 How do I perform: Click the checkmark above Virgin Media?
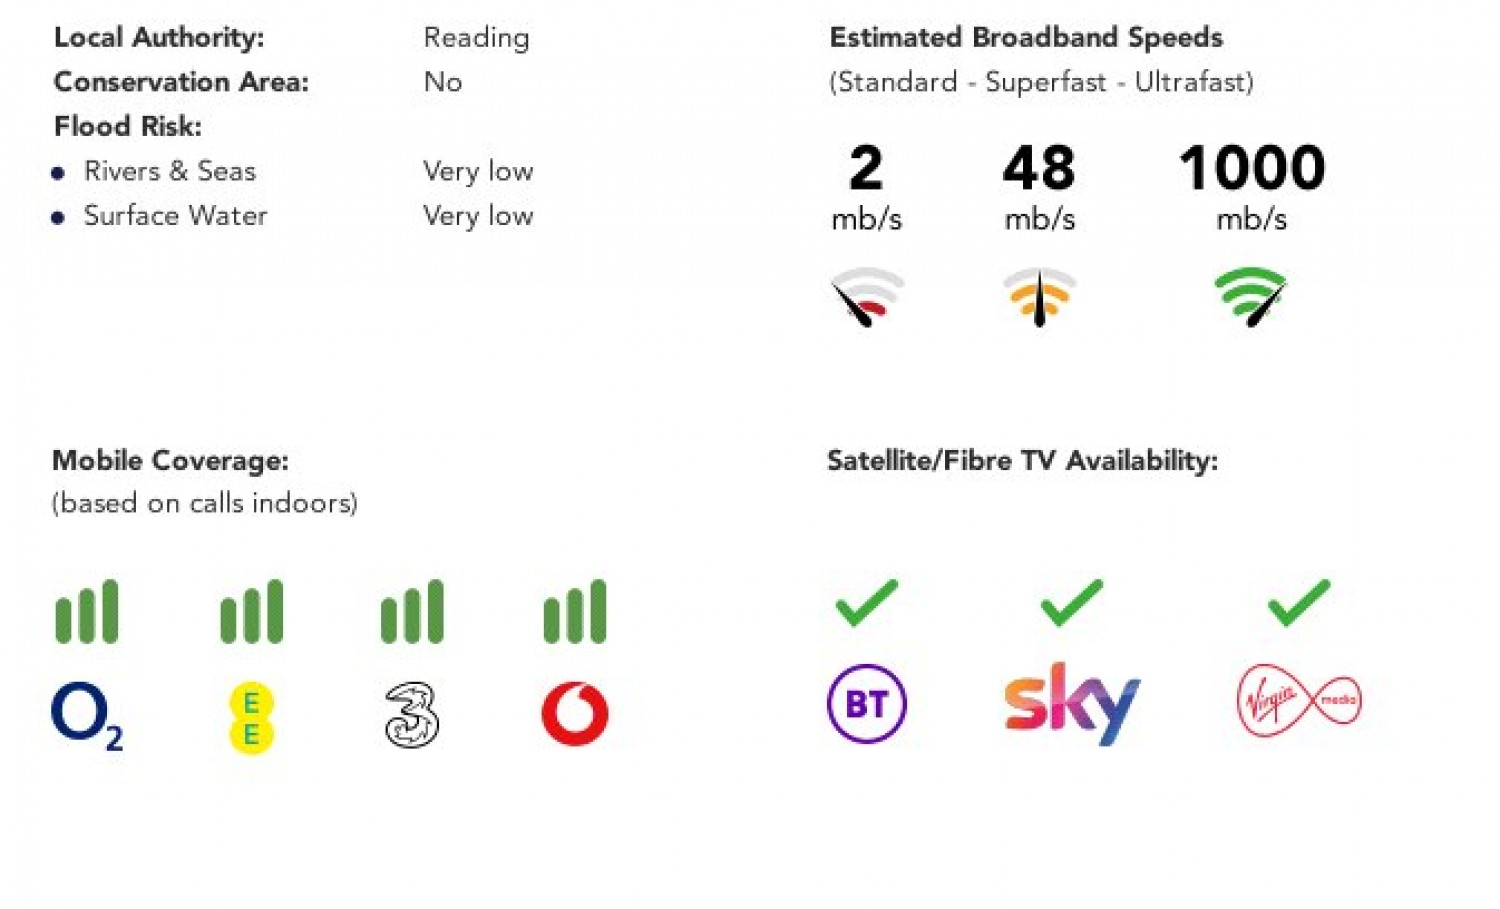tap(1299, 603)
